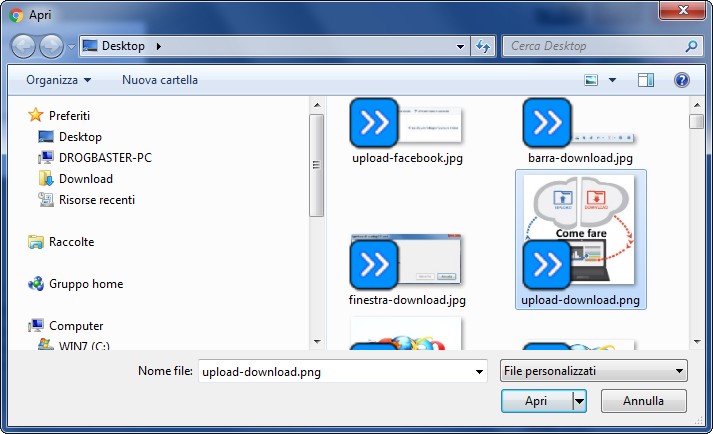Screen dimensions: 713x434
Task: Open the recent locations dropdown arrow
Action: pyautogui.click(x=71, y=46)
